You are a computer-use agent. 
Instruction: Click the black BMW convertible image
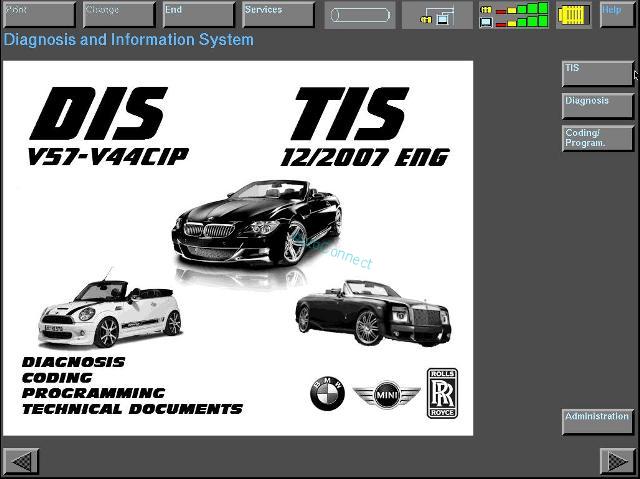tap(256, 224)
